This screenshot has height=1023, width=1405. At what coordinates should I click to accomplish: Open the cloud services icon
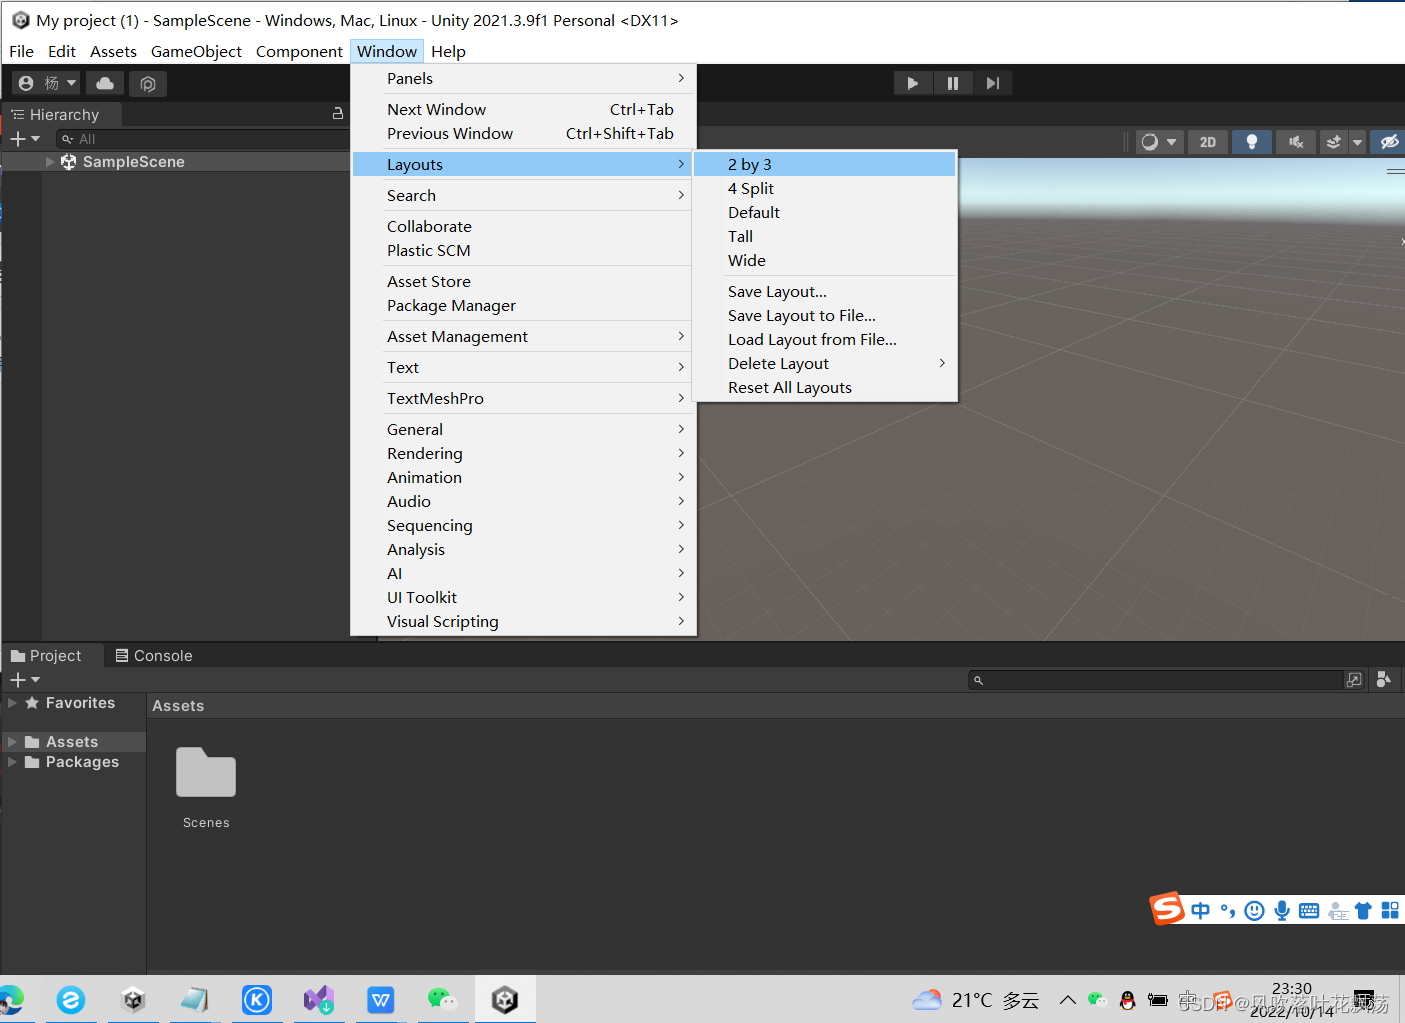(105, 83)
